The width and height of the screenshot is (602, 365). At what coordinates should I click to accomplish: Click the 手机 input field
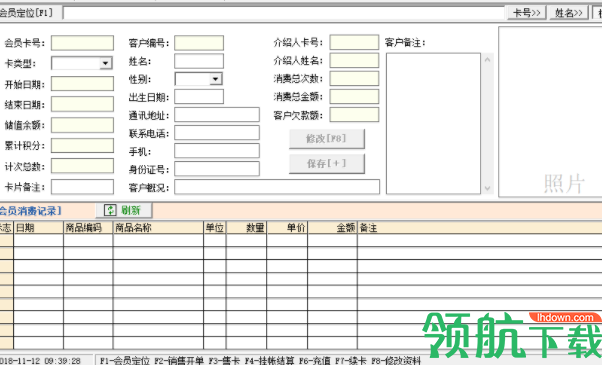[217, 151]
